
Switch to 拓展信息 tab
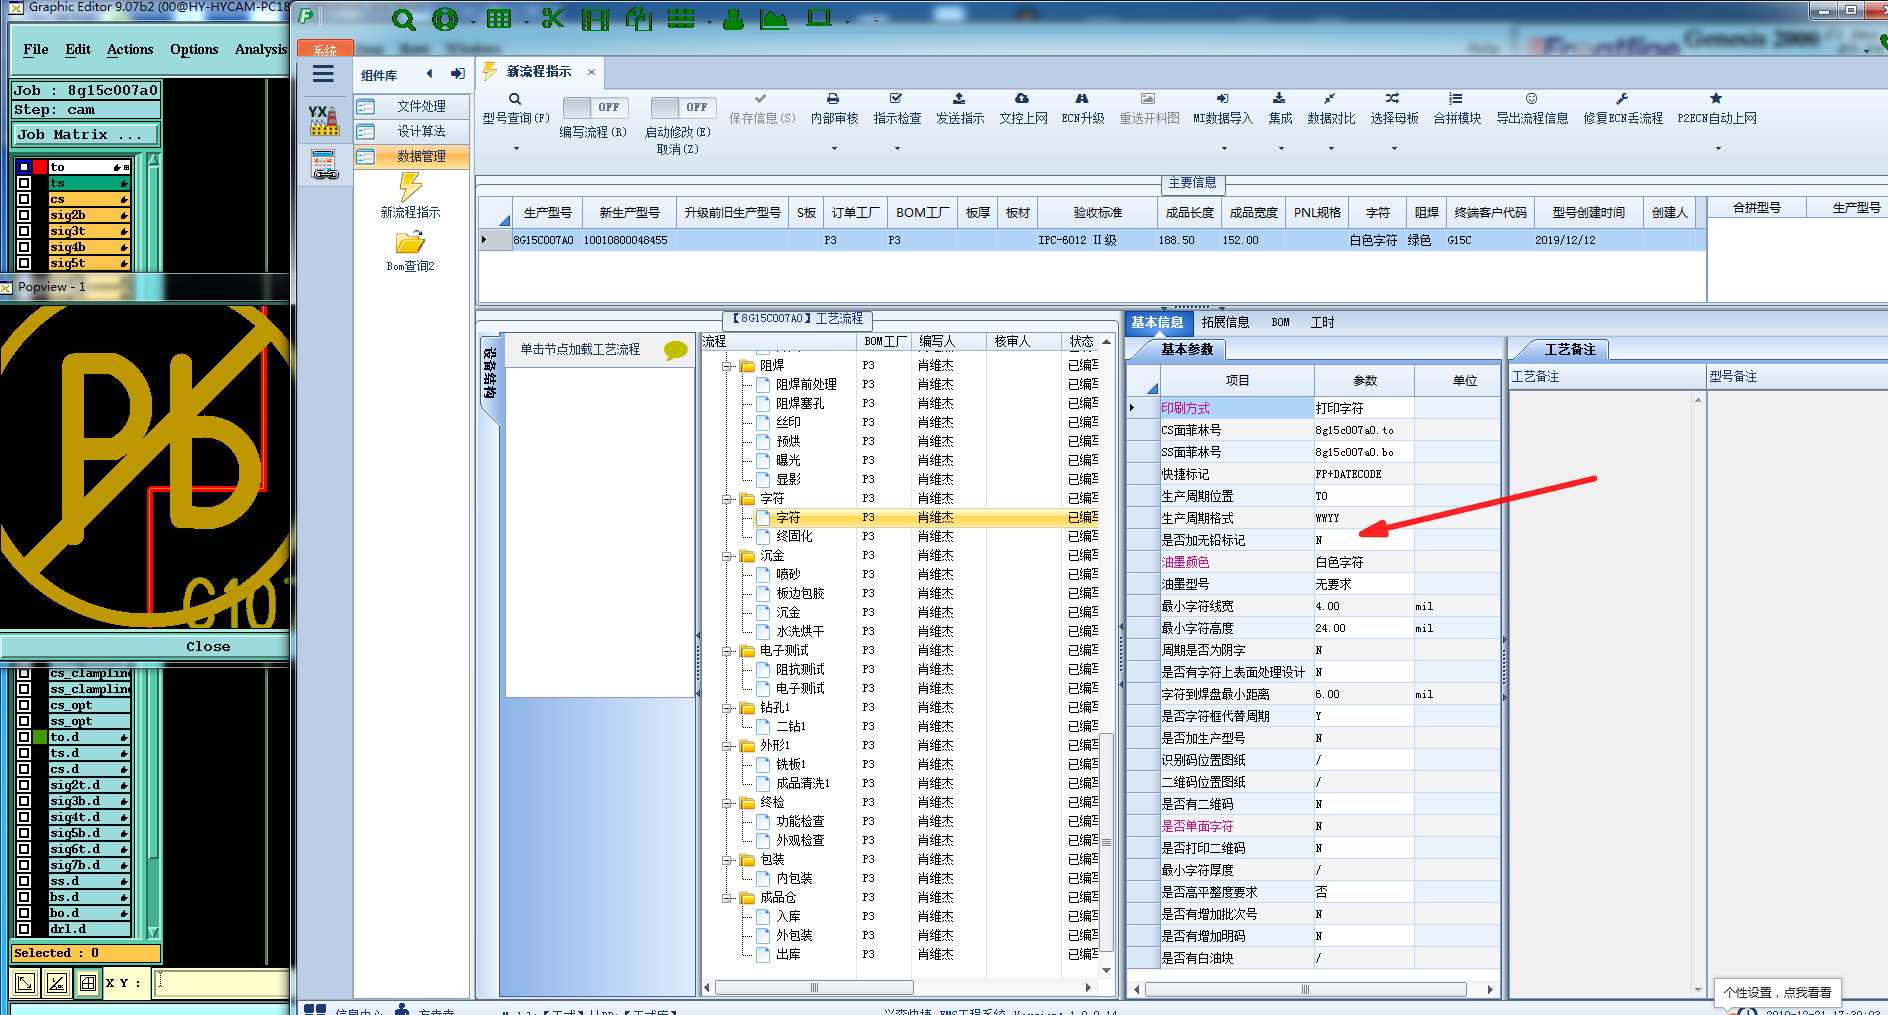coord(1225,322)
